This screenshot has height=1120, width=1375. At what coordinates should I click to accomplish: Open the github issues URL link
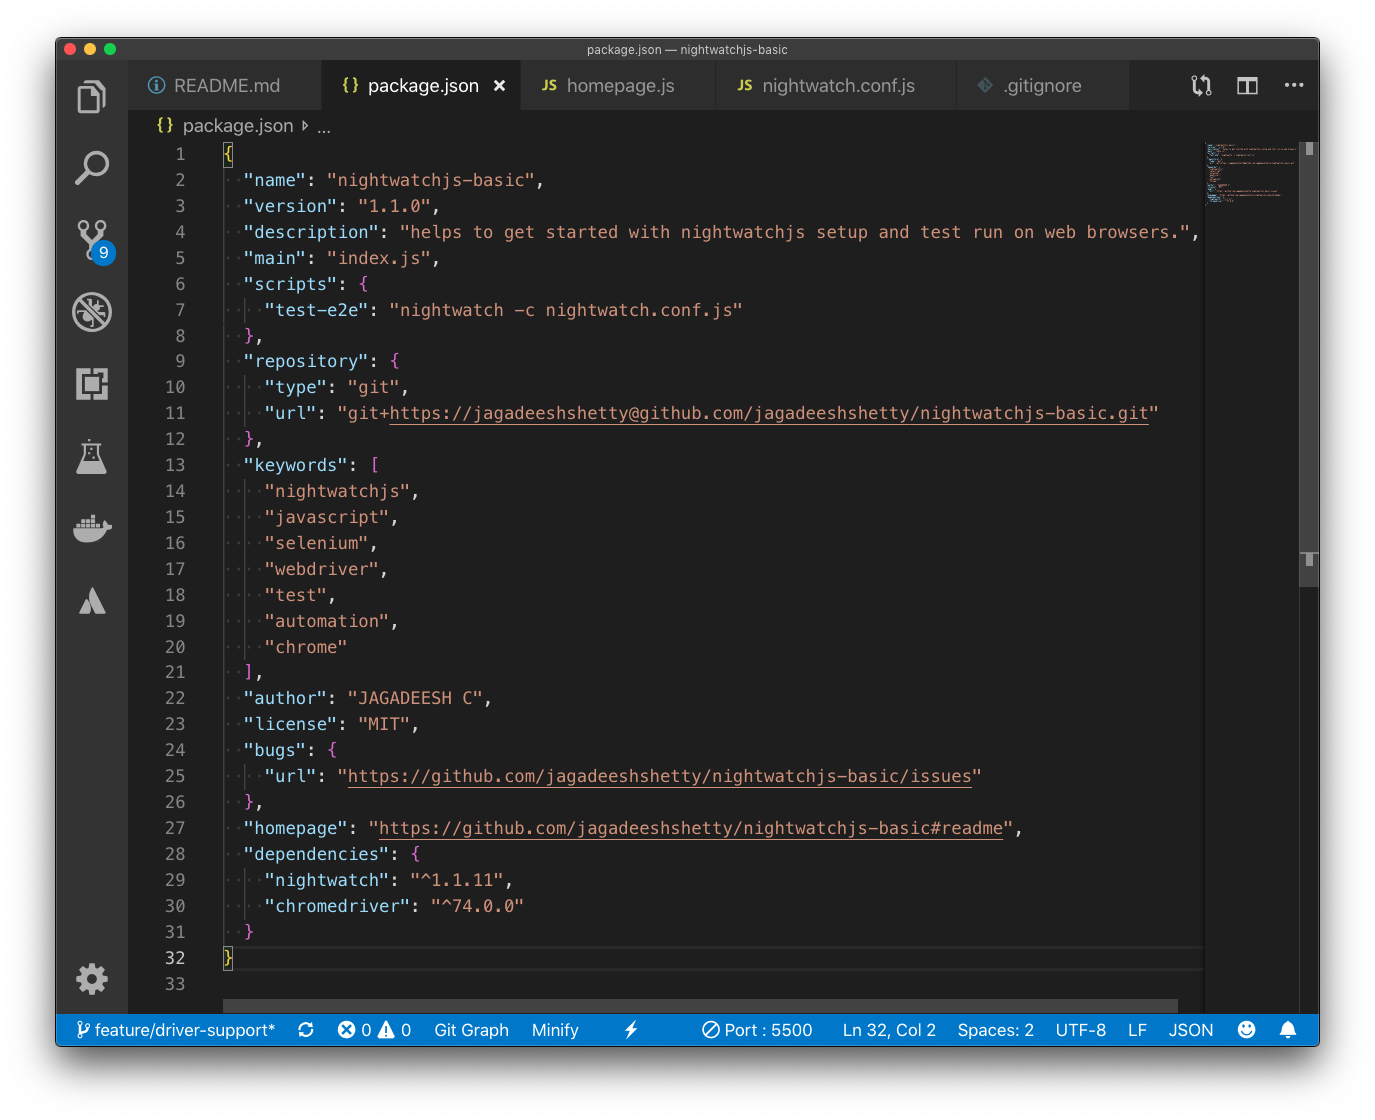[x=659, y=776]
